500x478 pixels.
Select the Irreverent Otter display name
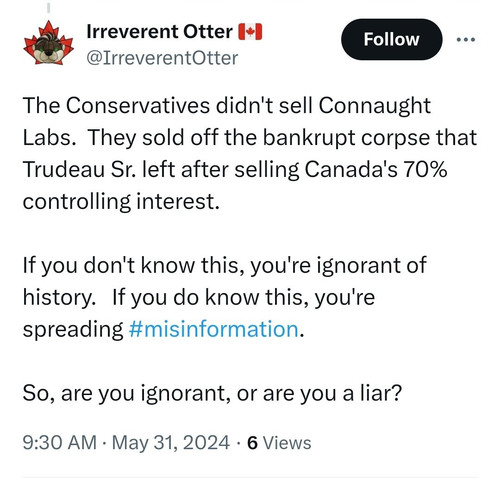click(159, 32)
